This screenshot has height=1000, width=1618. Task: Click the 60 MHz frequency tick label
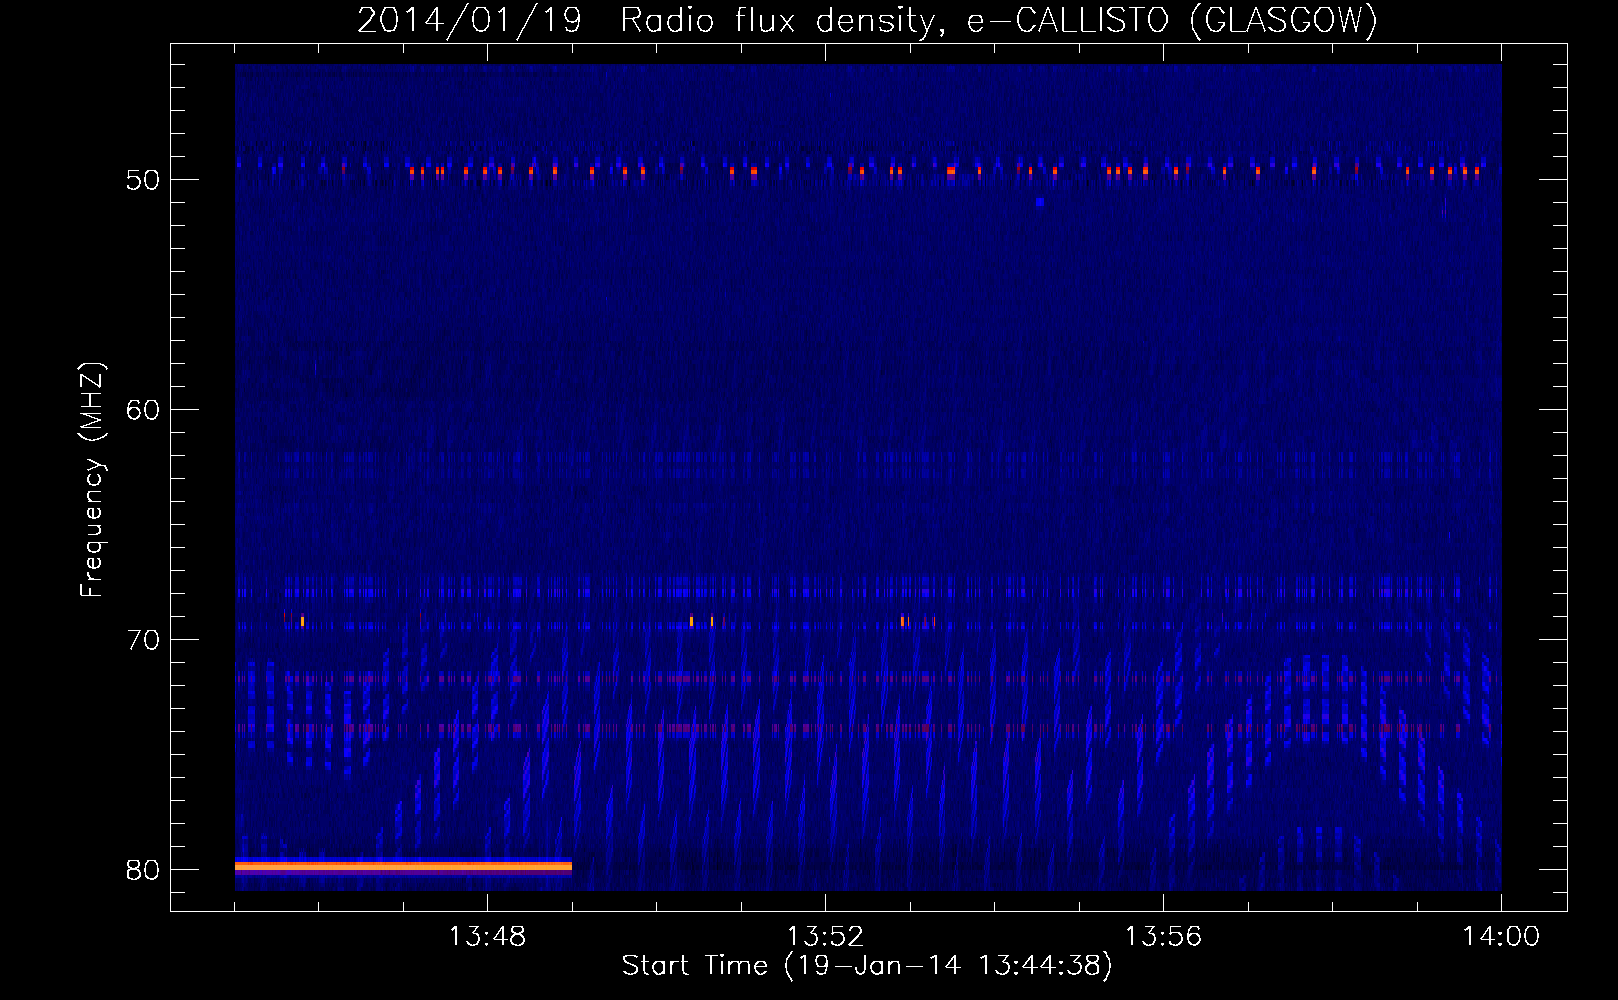(x=143, y=410)
